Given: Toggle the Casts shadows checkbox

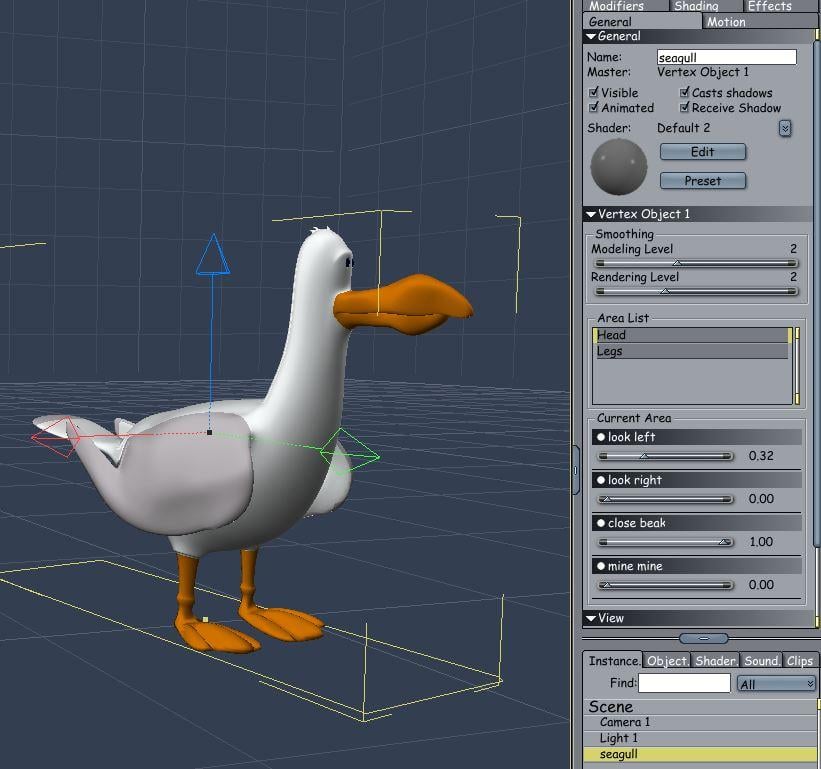Looking at the screenshot, I should [684, 93].
